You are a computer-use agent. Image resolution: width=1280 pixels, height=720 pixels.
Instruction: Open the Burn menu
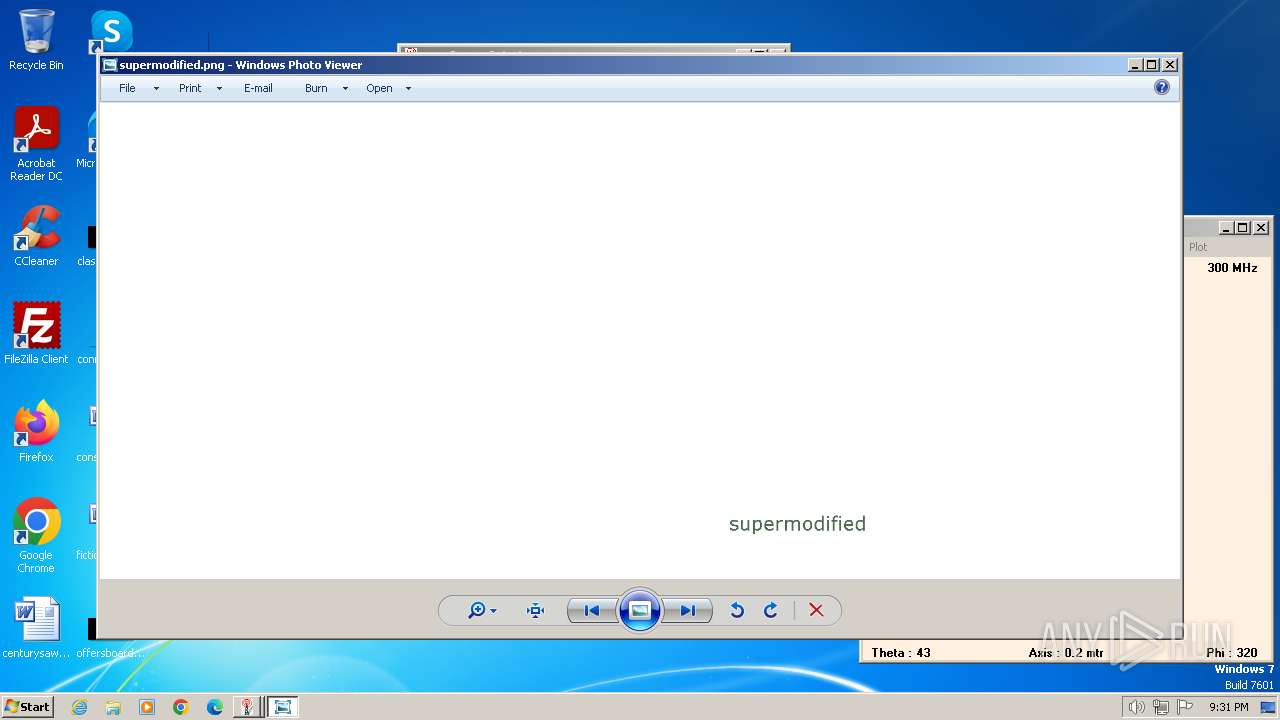(316, 88)
